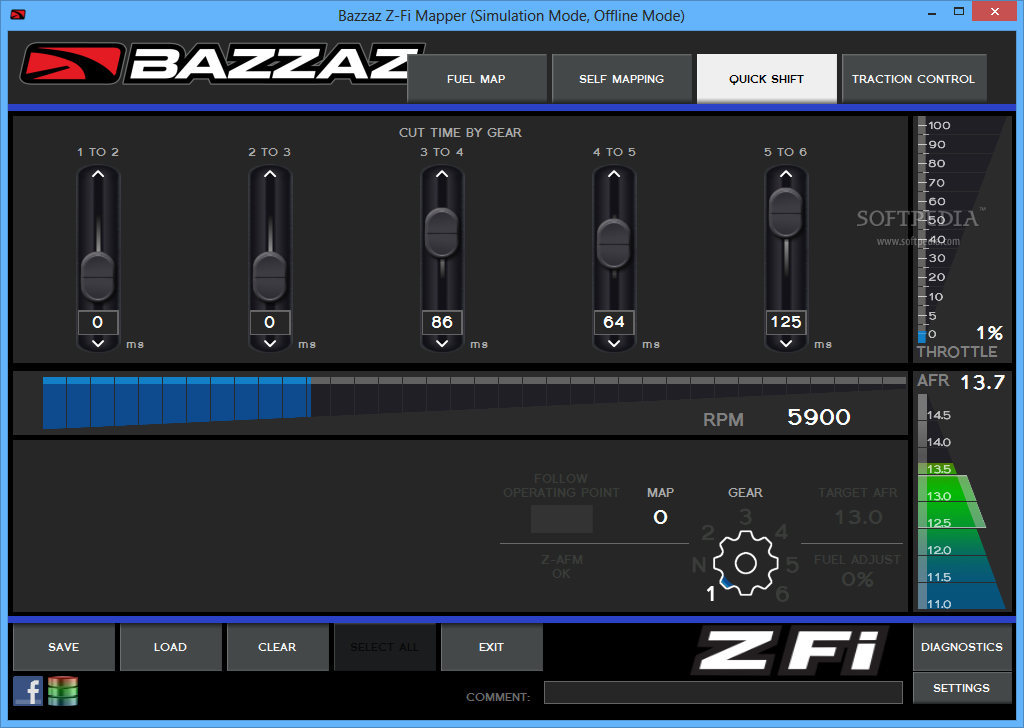
Task: Click the Bazzaz logo
Action: point(222,64)
